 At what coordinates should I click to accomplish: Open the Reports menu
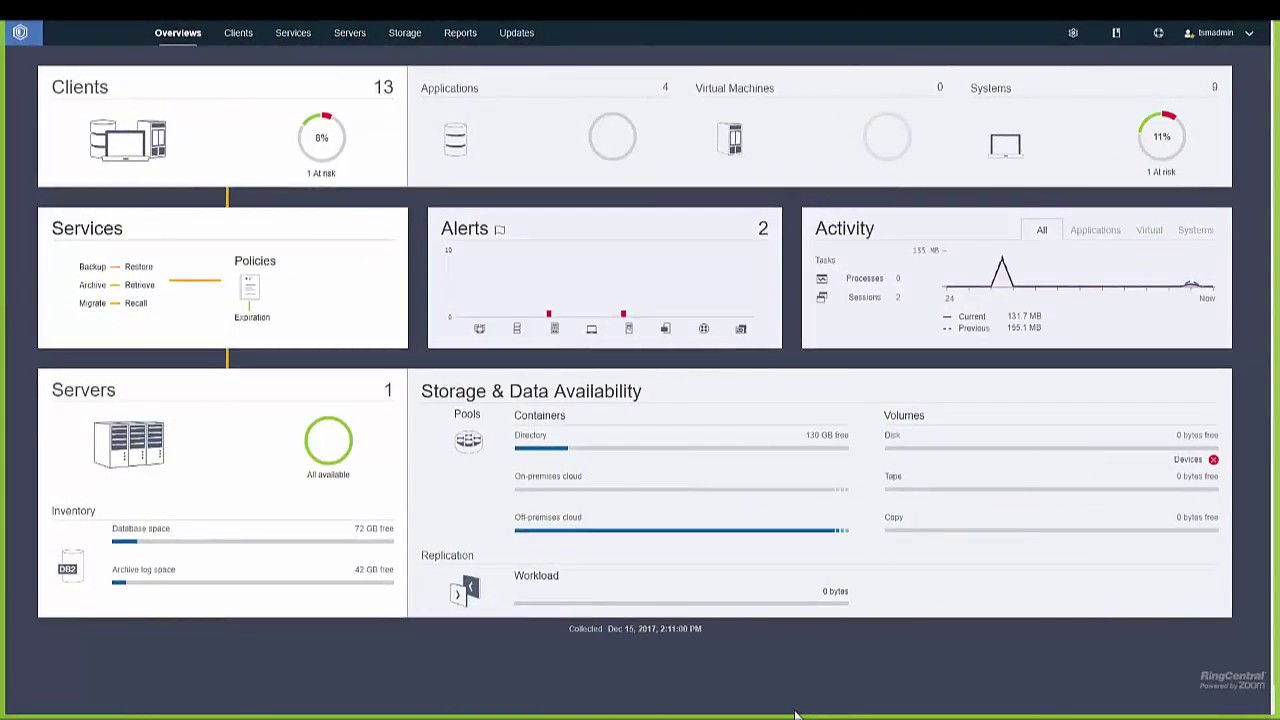[x=460, y=33]
